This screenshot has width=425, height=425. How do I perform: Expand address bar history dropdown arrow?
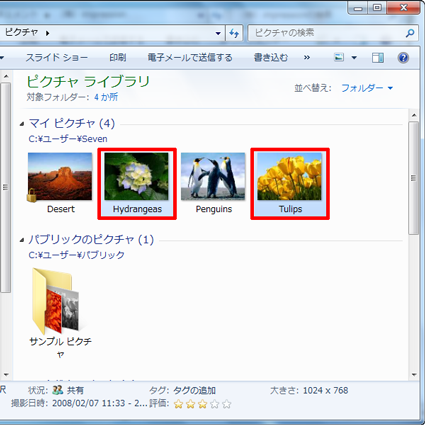(x=218, y=33)
